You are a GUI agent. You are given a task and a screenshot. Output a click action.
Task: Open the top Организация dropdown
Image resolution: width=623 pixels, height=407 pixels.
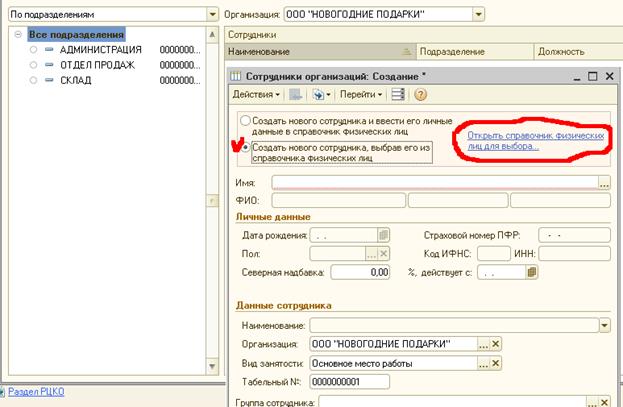point(478,15)
